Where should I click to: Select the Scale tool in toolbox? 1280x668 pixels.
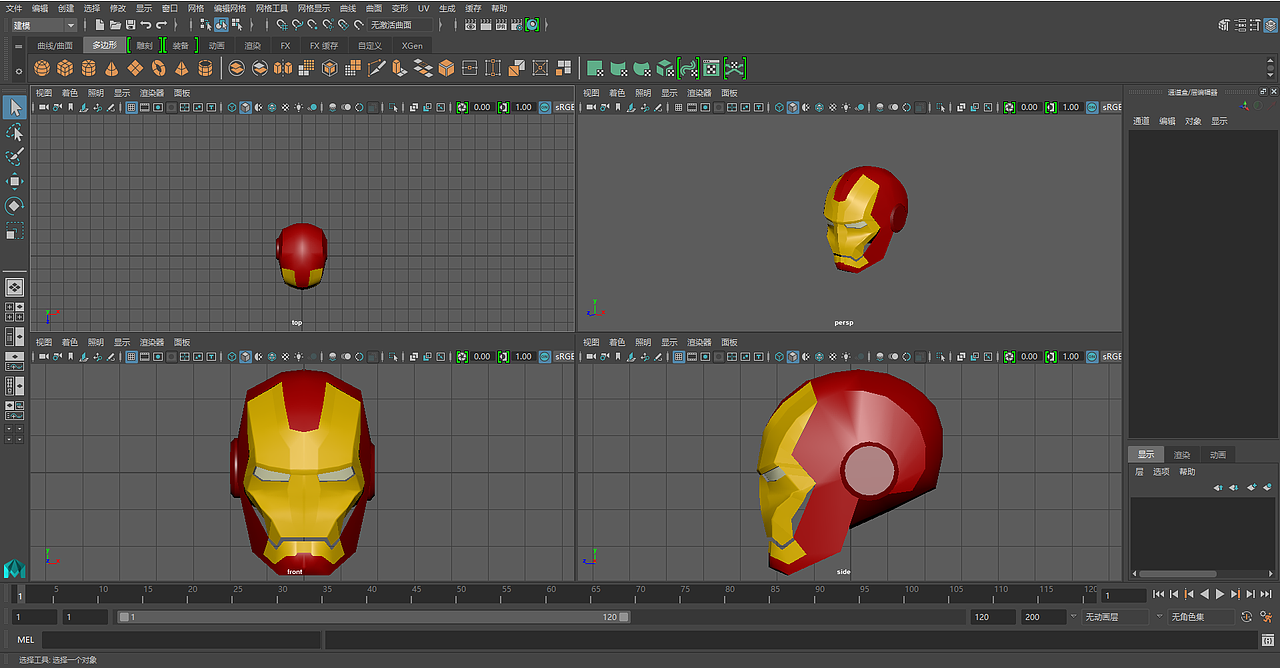coord(15,231)
